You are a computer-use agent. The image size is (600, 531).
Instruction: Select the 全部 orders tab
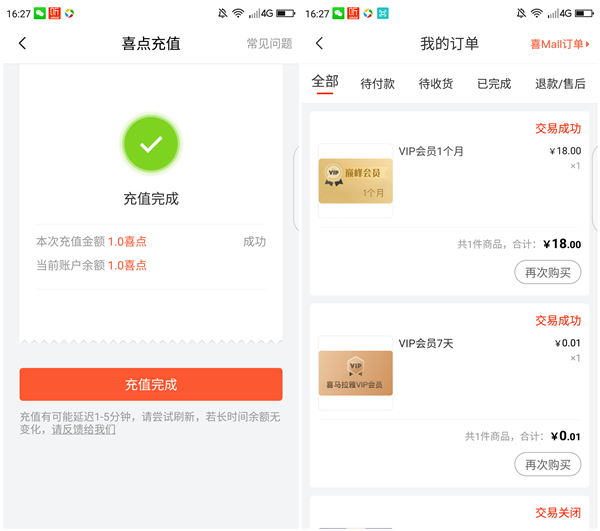click(x=325, y=83)
